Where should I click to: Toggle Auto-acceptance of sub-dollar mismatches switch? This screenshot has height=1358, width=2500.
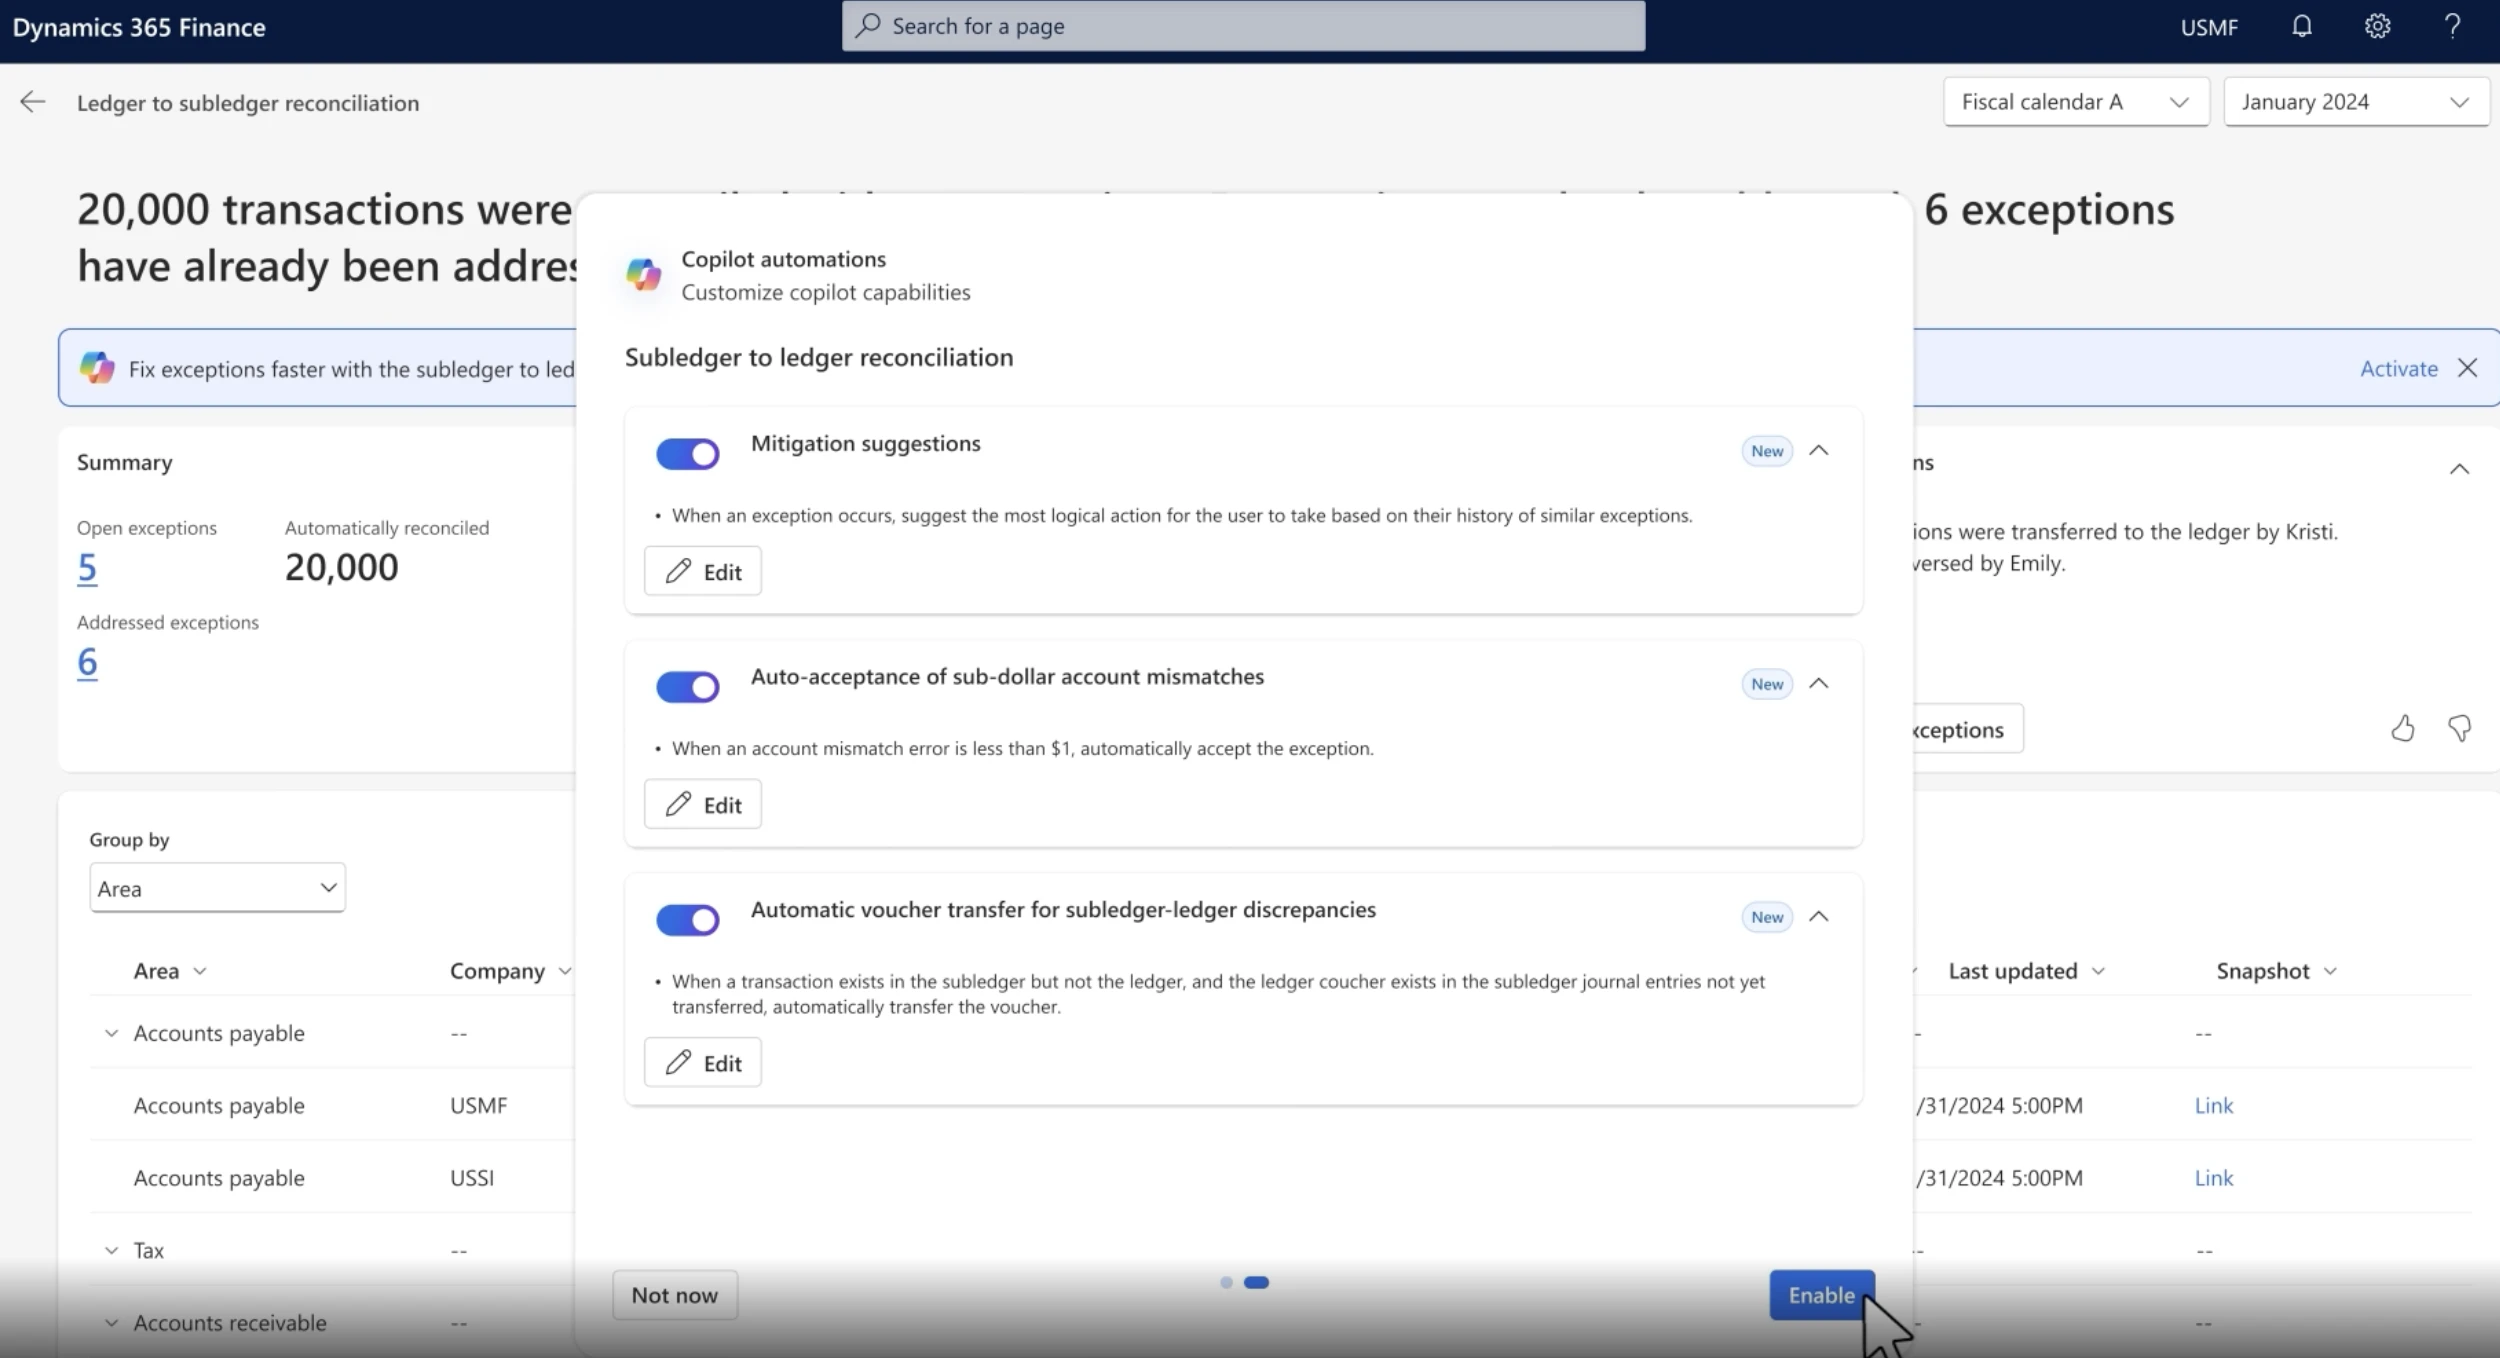(688, 687)
